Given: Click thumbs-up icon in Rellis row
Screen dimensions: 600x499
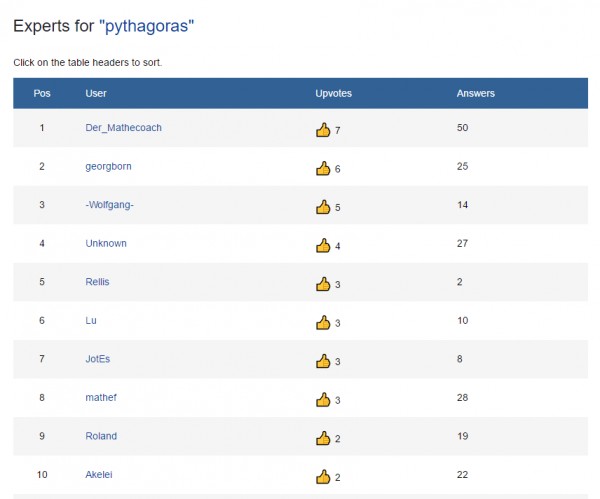Looking at the screenshot, I should point(323,284).
